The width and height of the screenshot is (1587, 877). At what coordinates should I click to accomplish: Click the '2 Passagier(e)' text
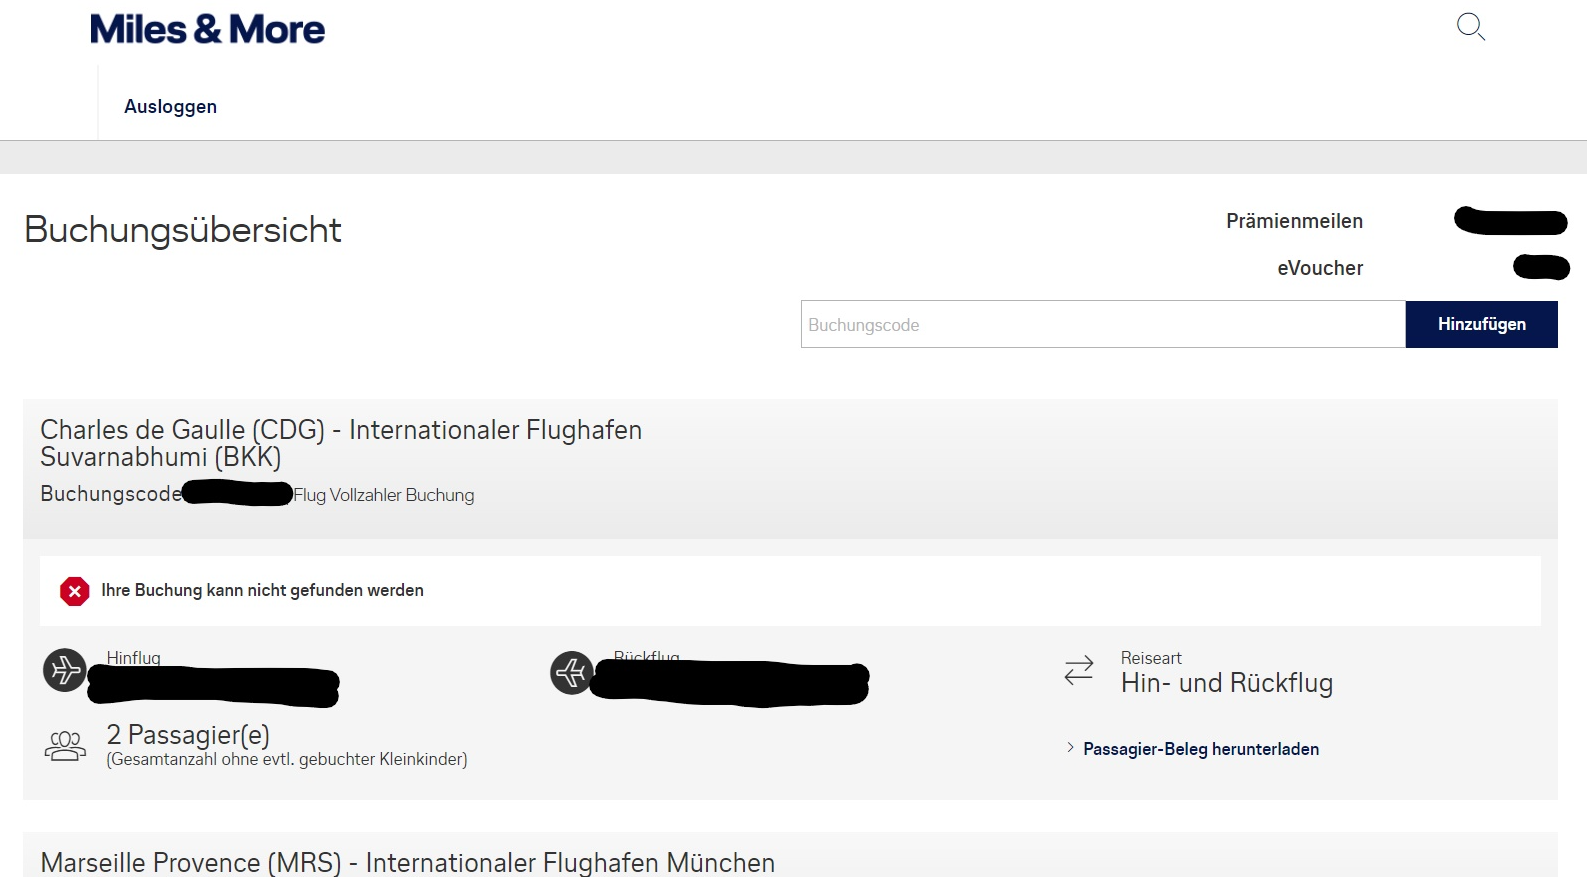188,735
